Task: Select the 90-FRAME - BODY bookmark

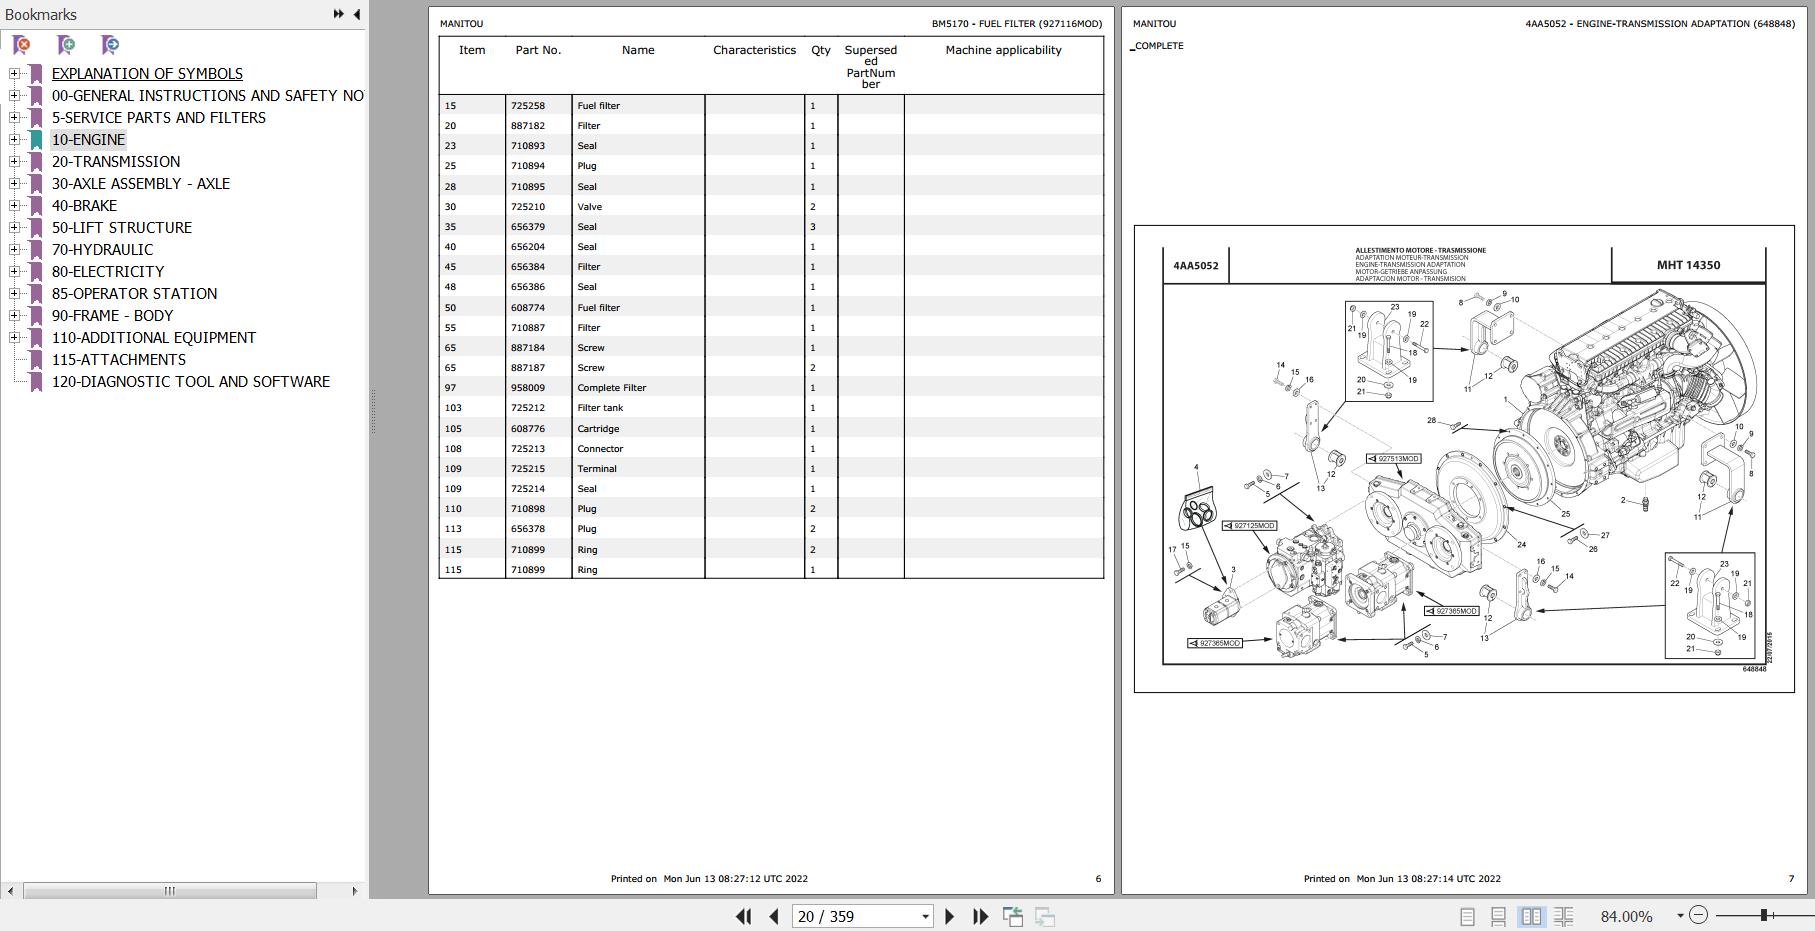Action: [x=112, y=316]
